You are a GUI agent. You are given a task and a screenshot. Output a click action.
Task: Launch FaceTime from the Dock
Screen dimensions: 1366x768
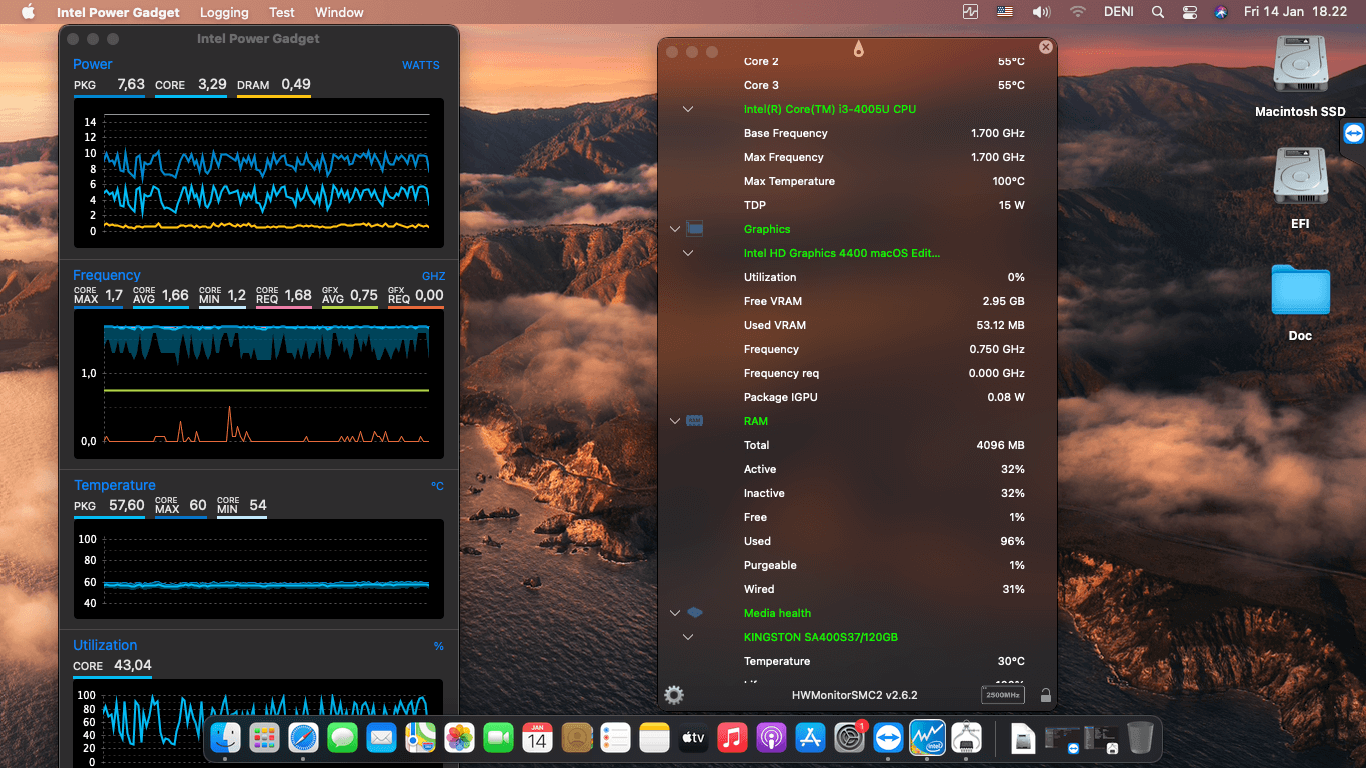coord(498,738)
